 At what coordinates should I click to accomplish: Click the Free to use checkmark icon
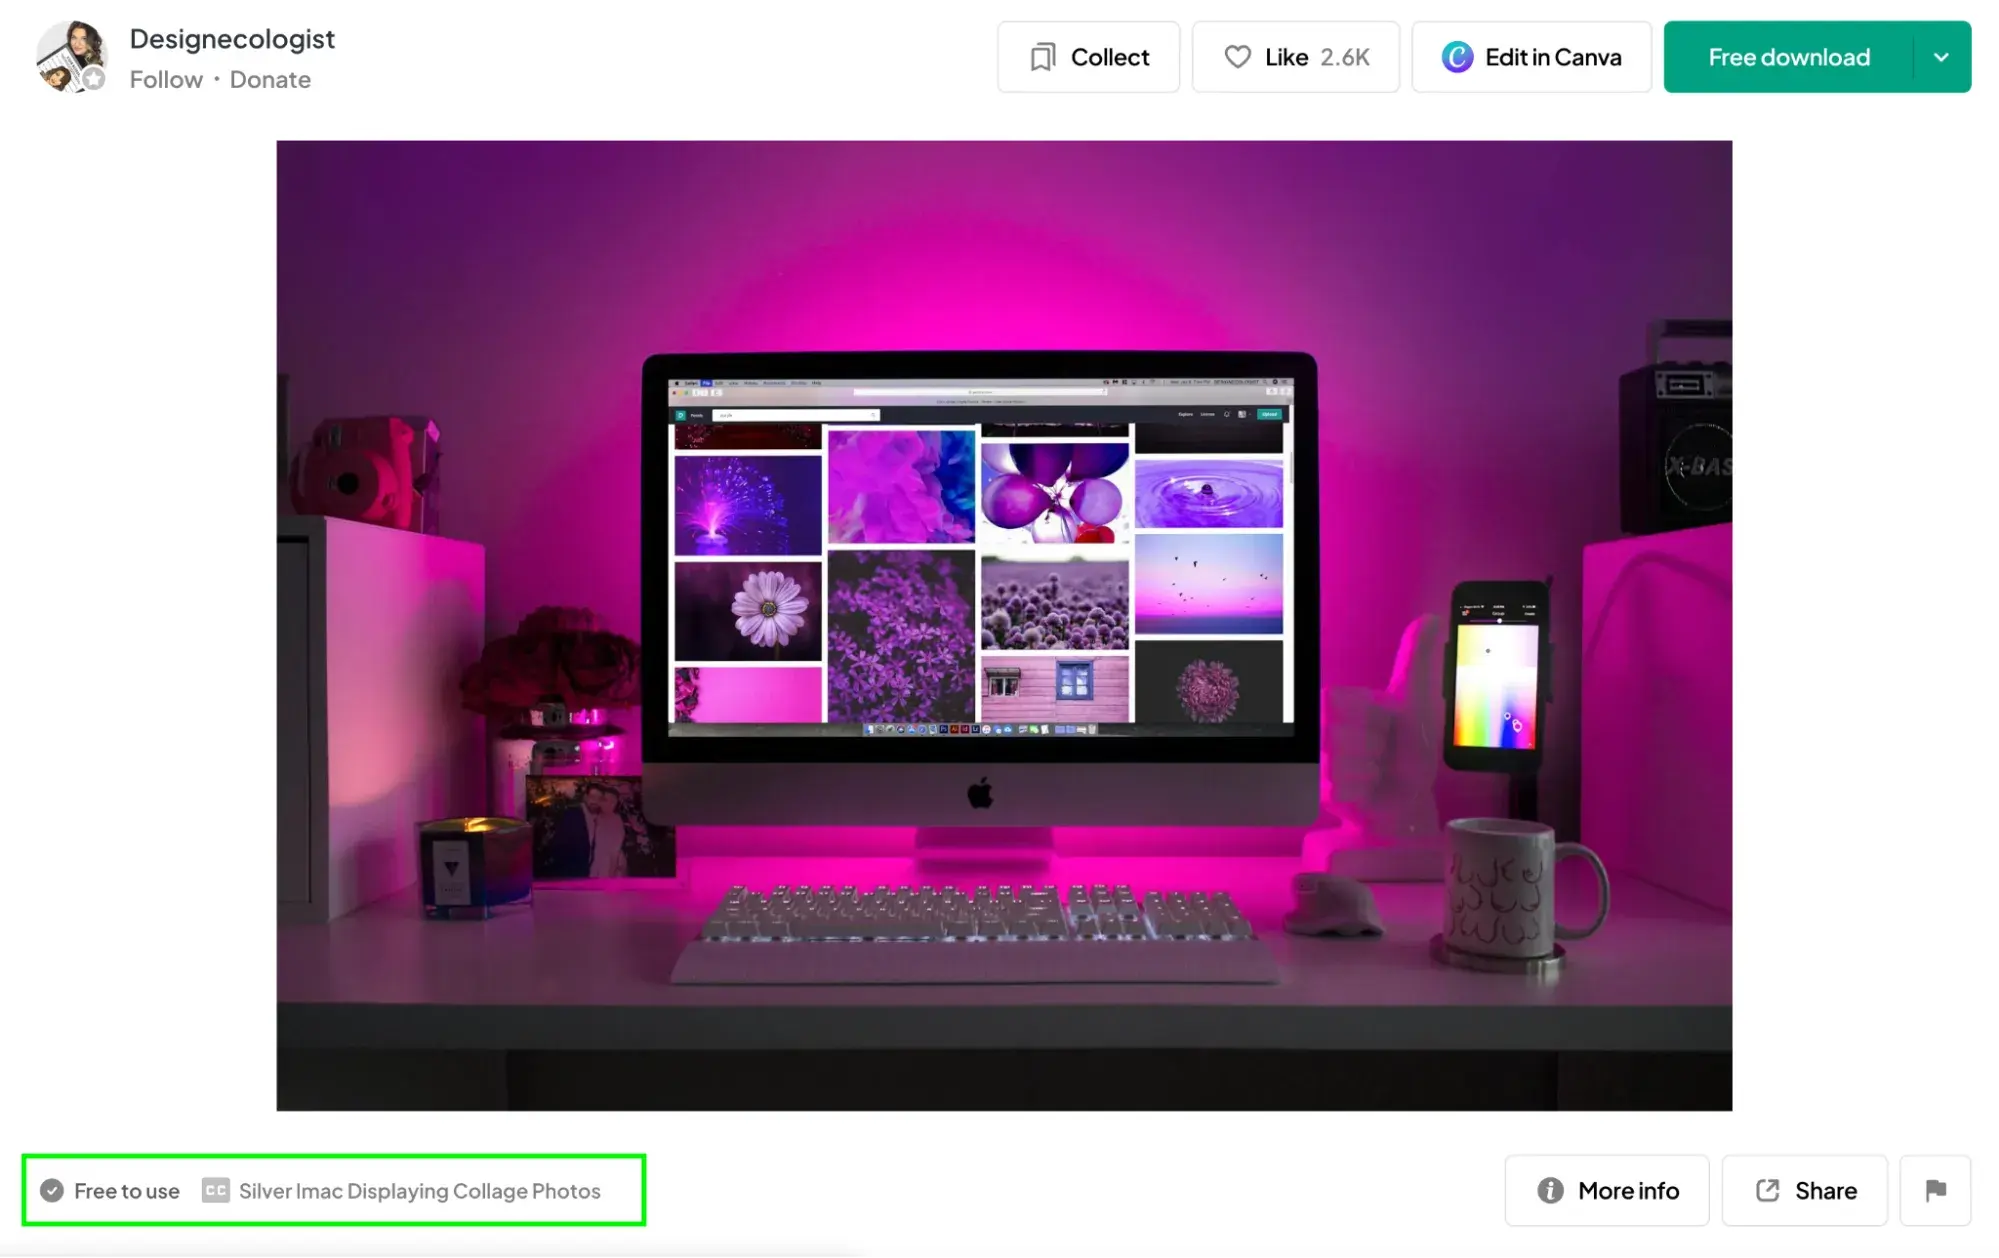tap(52, 1188)
